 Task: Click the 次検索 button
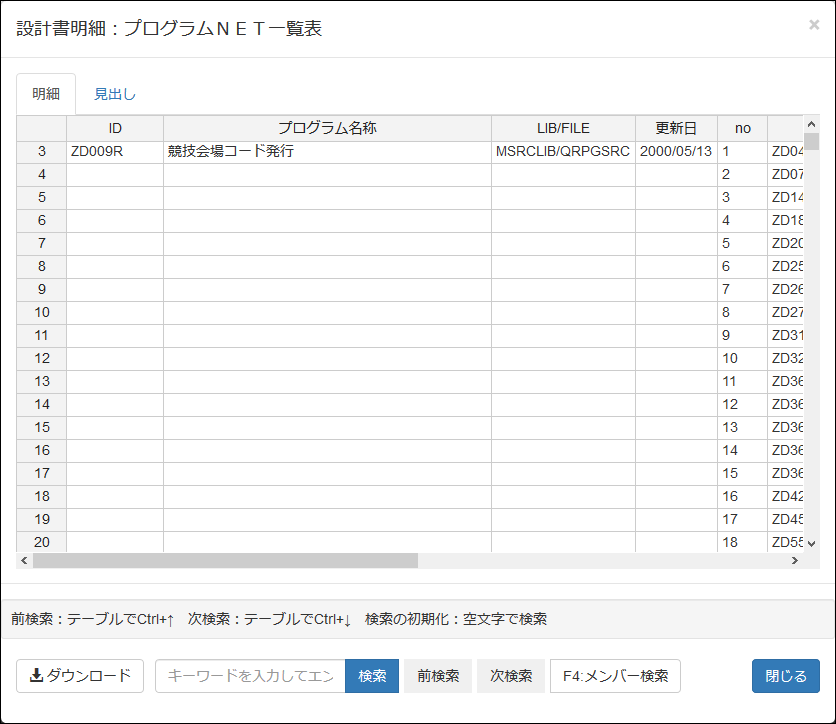click(511, 676)
